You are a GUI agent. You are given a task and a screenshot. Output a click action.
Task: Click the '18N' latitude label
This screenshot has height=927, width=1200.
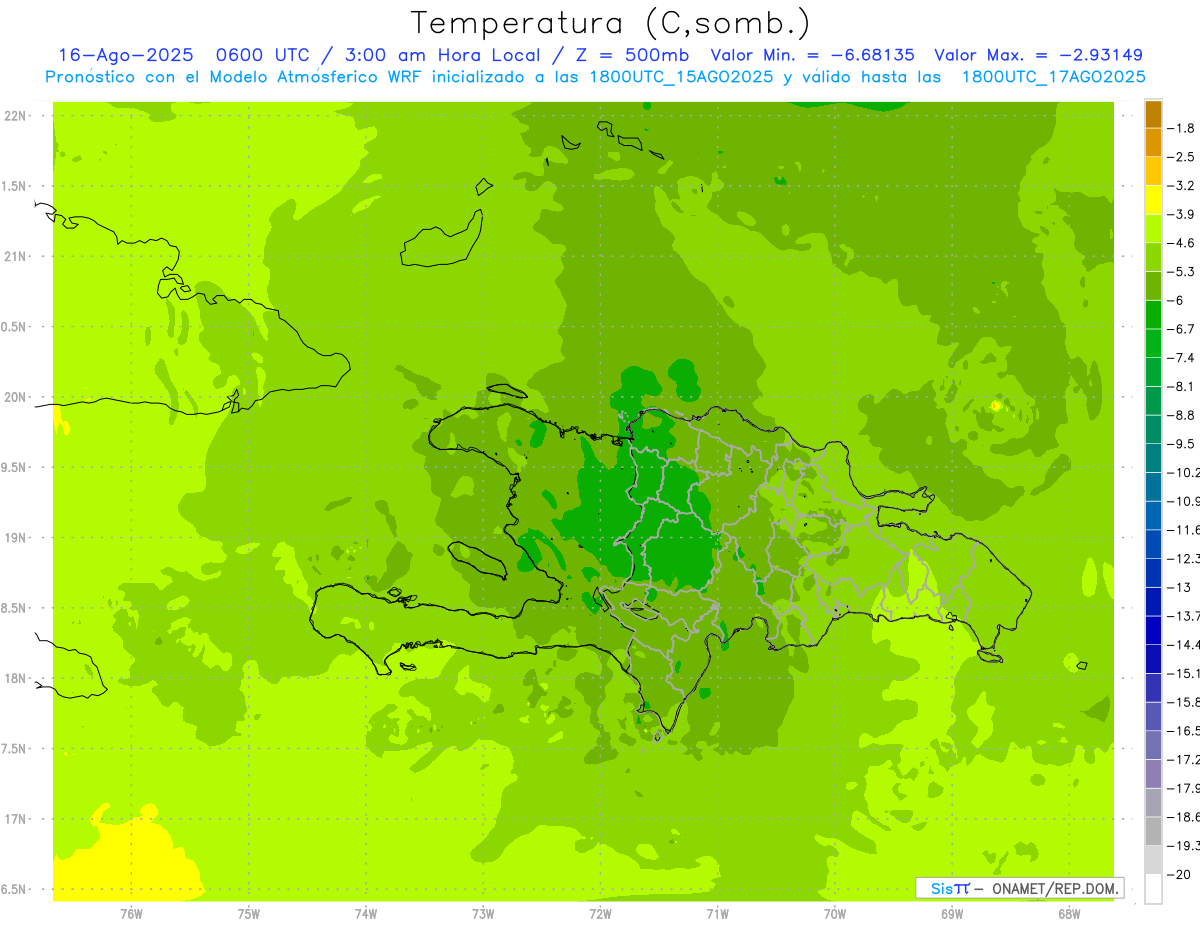click(x=15, y=678)
